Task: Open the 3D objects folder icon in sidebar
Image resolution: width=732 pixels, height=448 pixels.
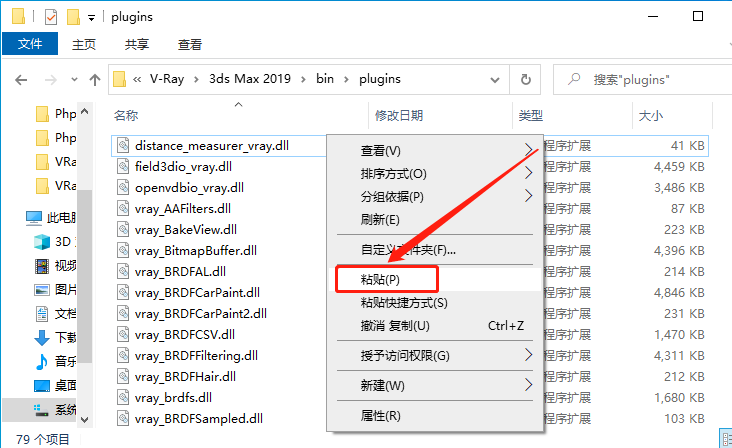Action: pyautogui.click(x=42, y=242)
